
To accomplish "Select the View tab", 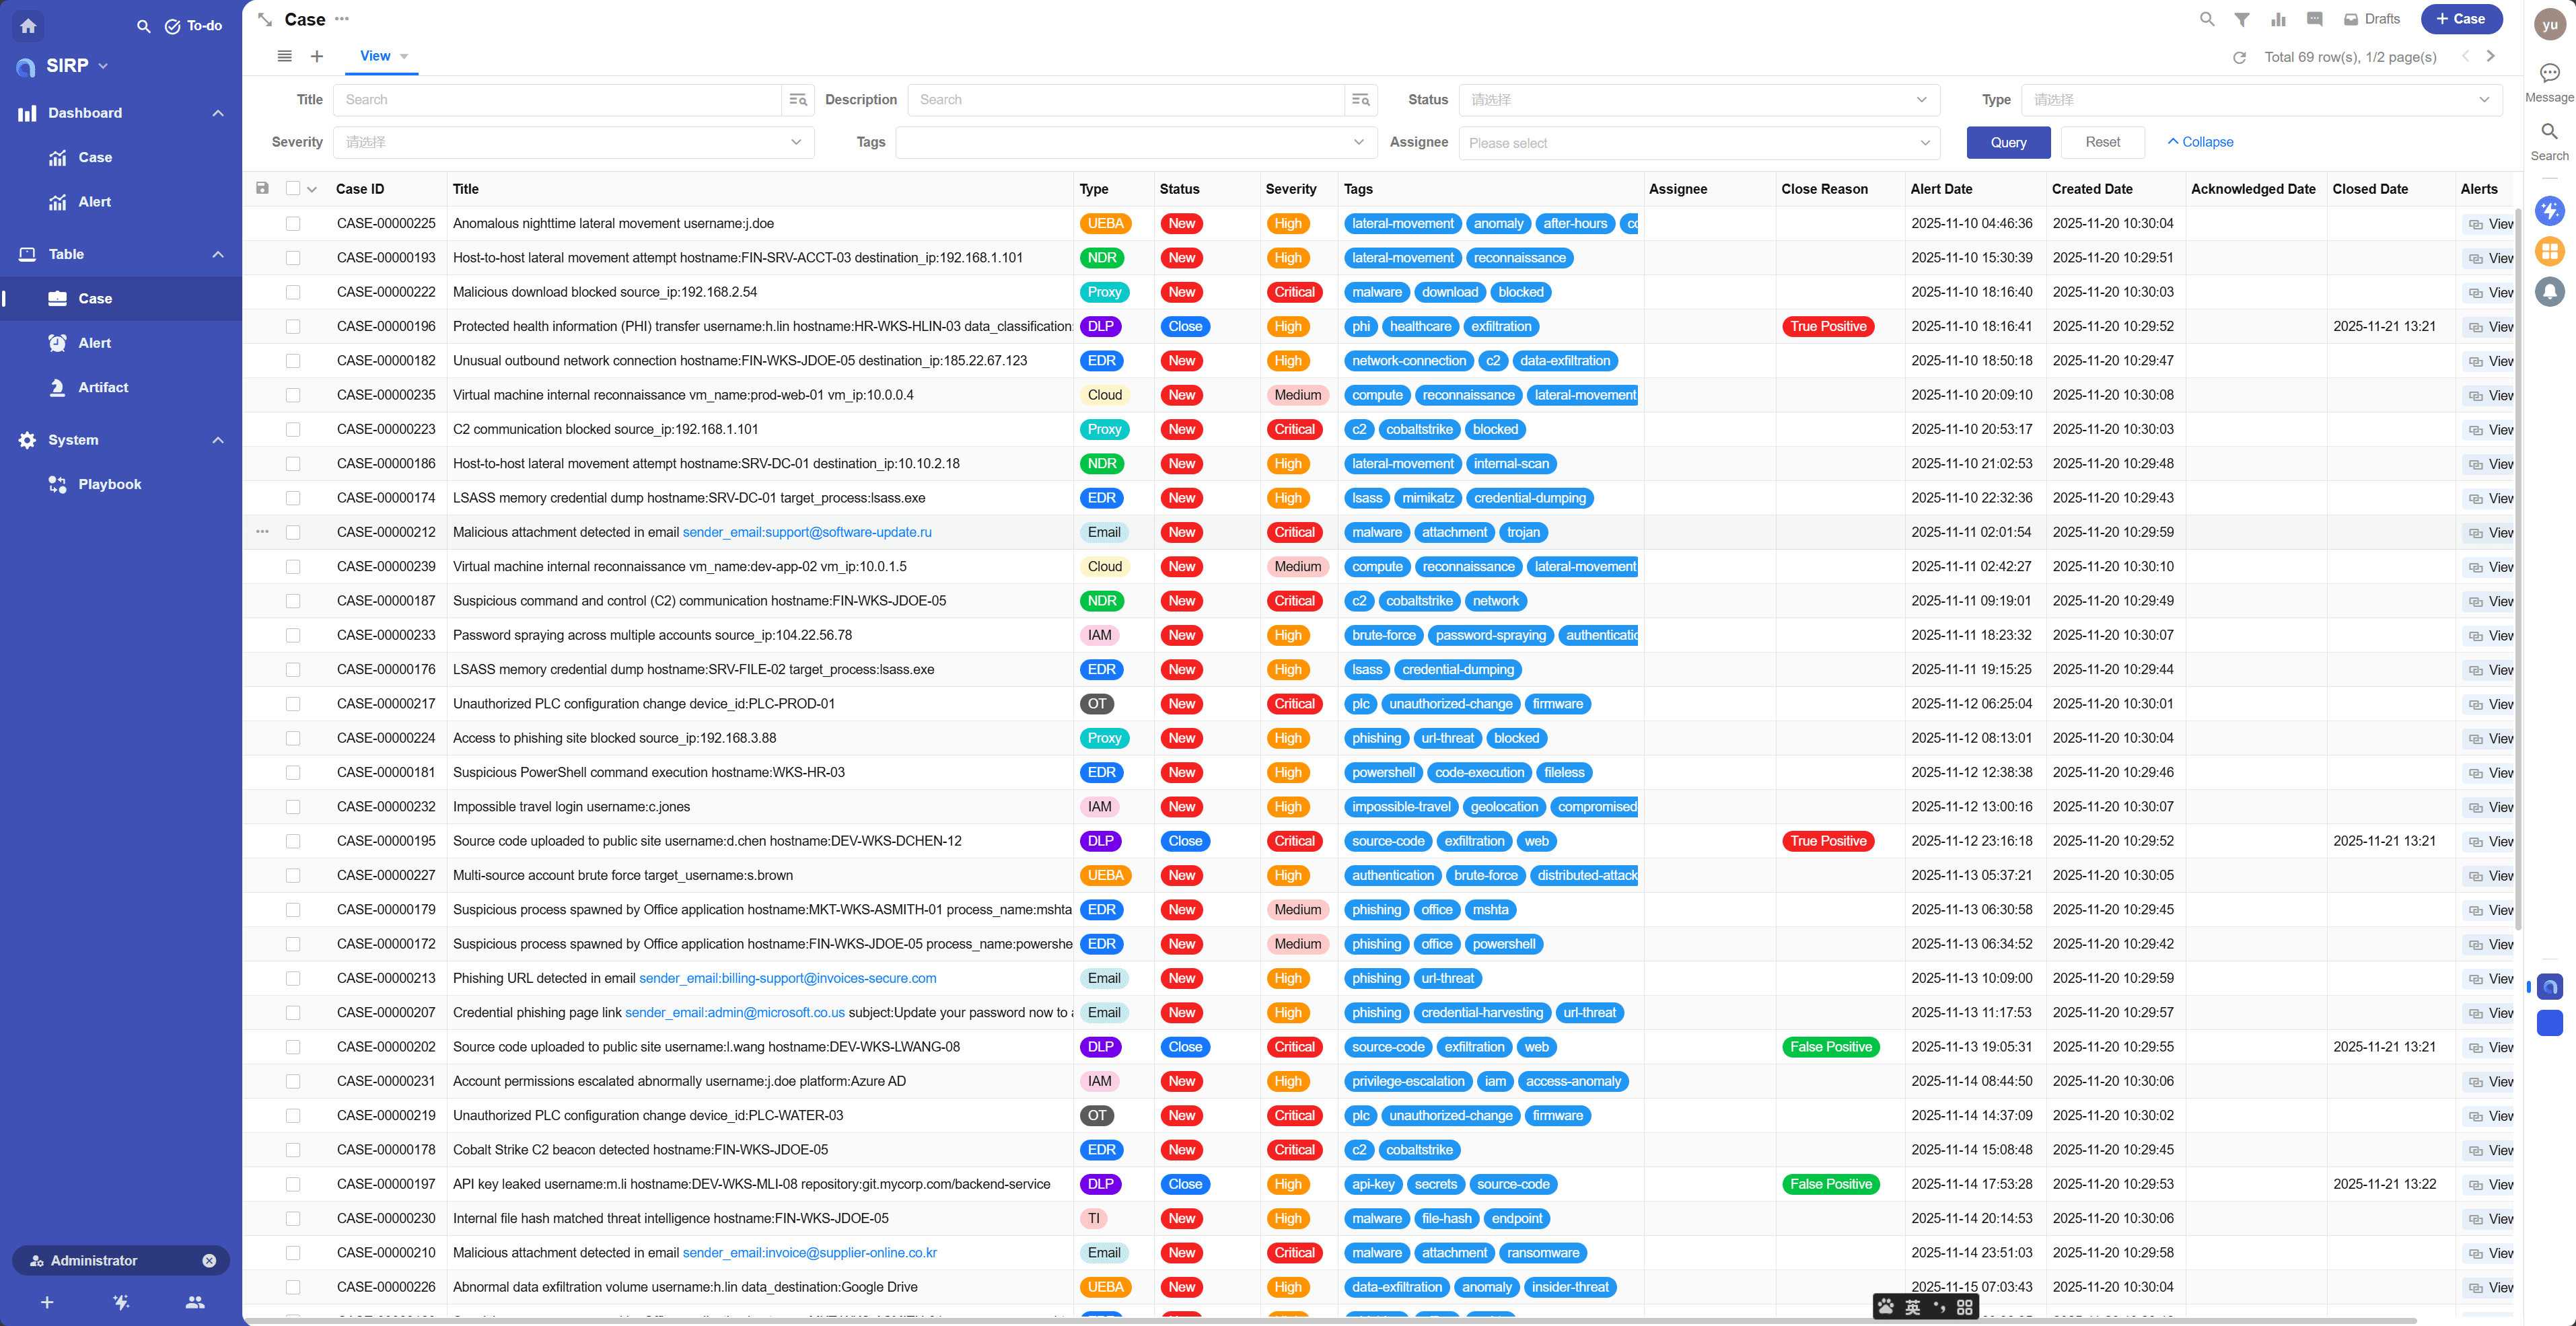I will 375,57.
